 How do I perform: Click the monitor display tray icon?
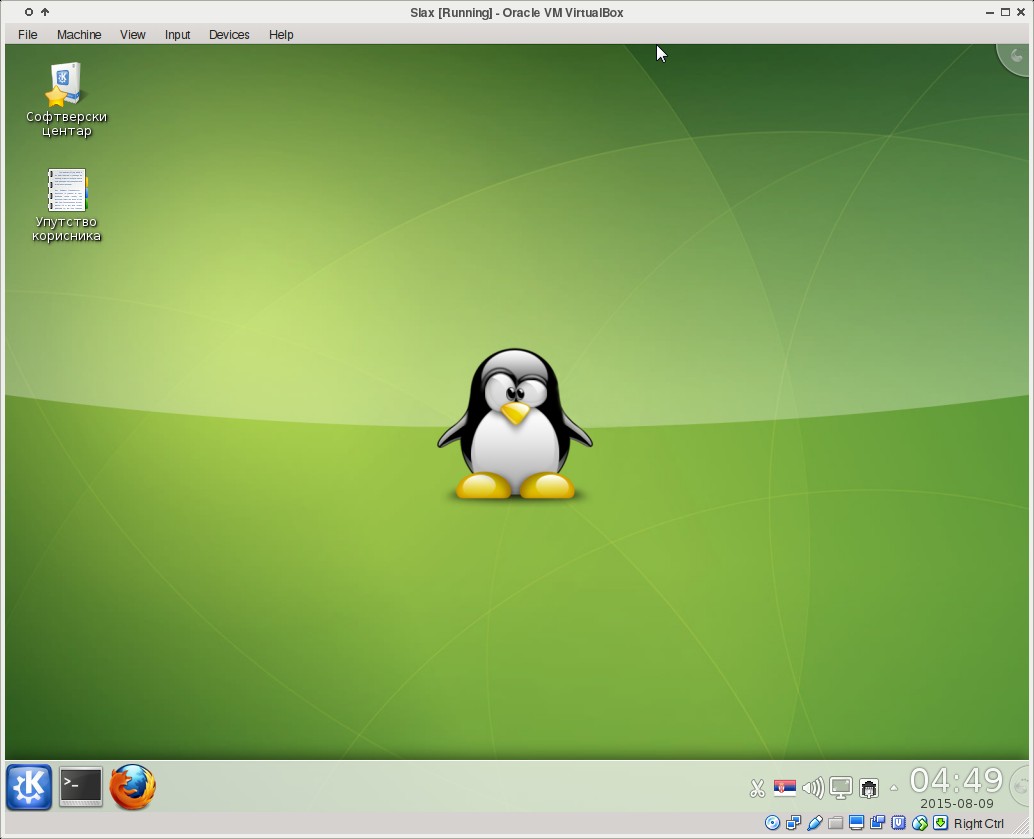[841, 788]
